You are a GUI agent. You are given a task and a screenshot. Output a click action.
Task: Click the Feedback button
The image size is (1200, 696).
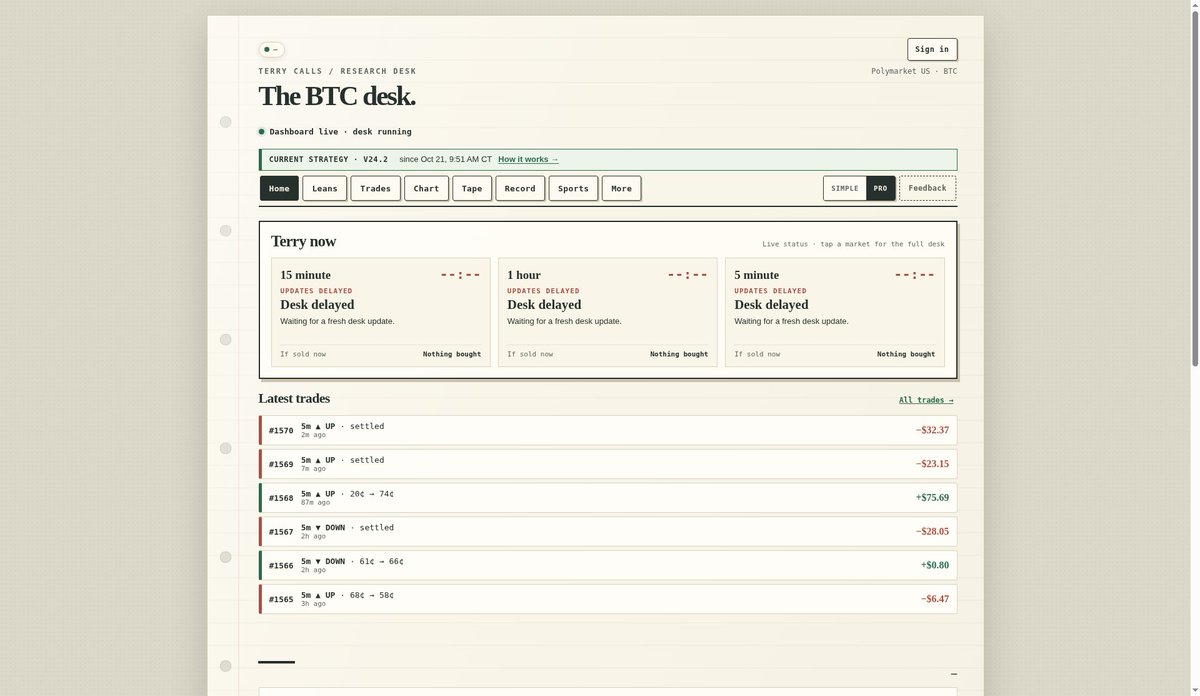pos(927,188)
